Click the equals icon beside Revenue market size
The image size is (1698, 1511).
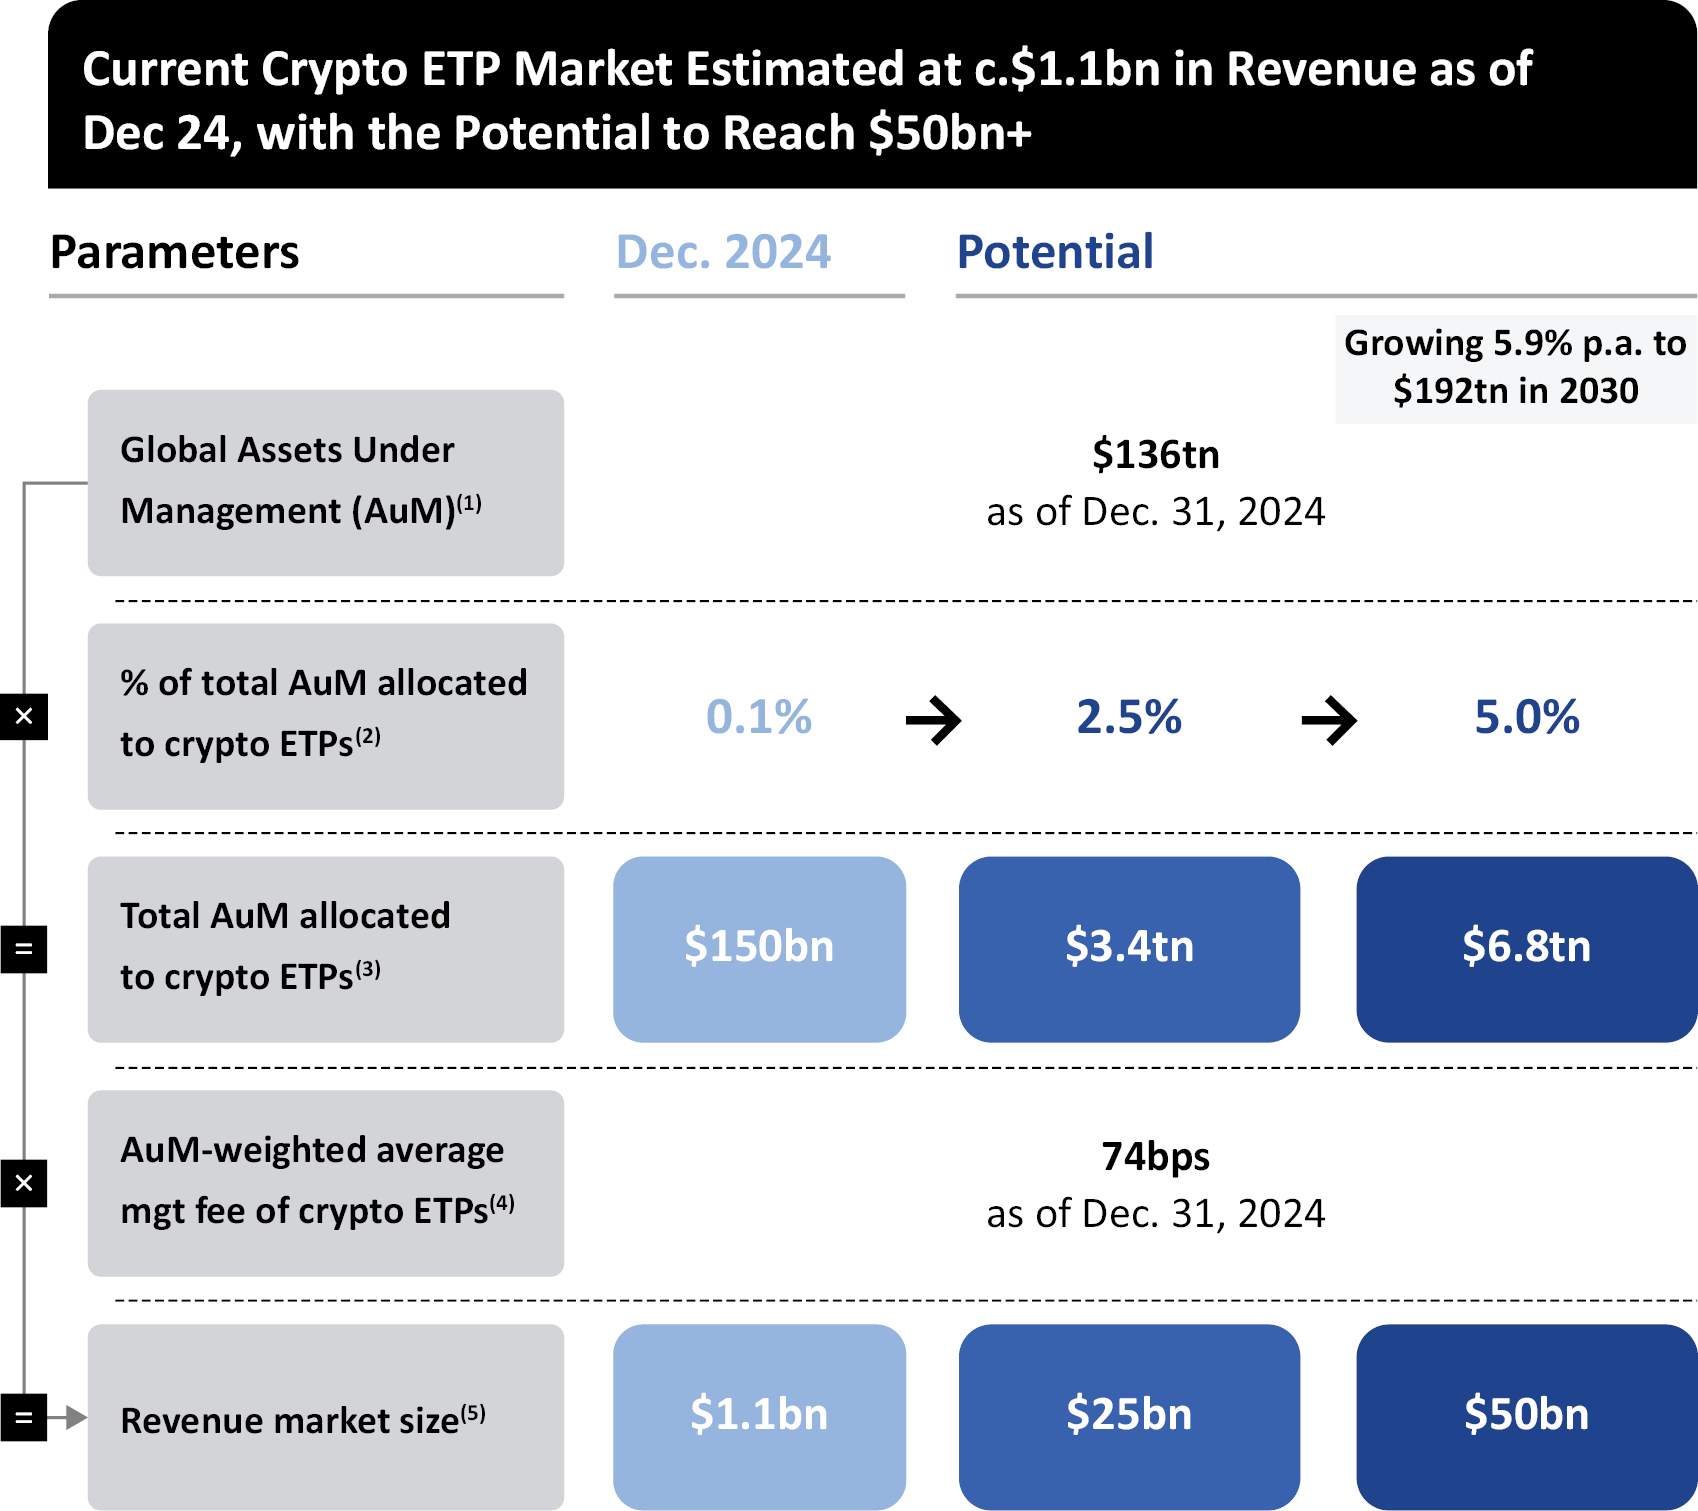coord(24,1417)
